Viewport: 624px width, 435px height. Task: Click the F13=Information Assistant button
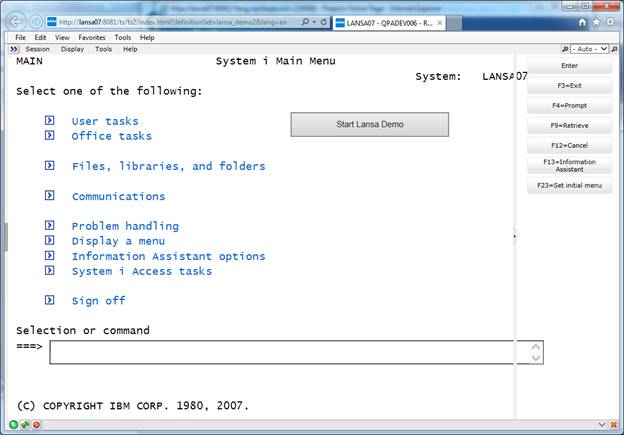point(569,165)
